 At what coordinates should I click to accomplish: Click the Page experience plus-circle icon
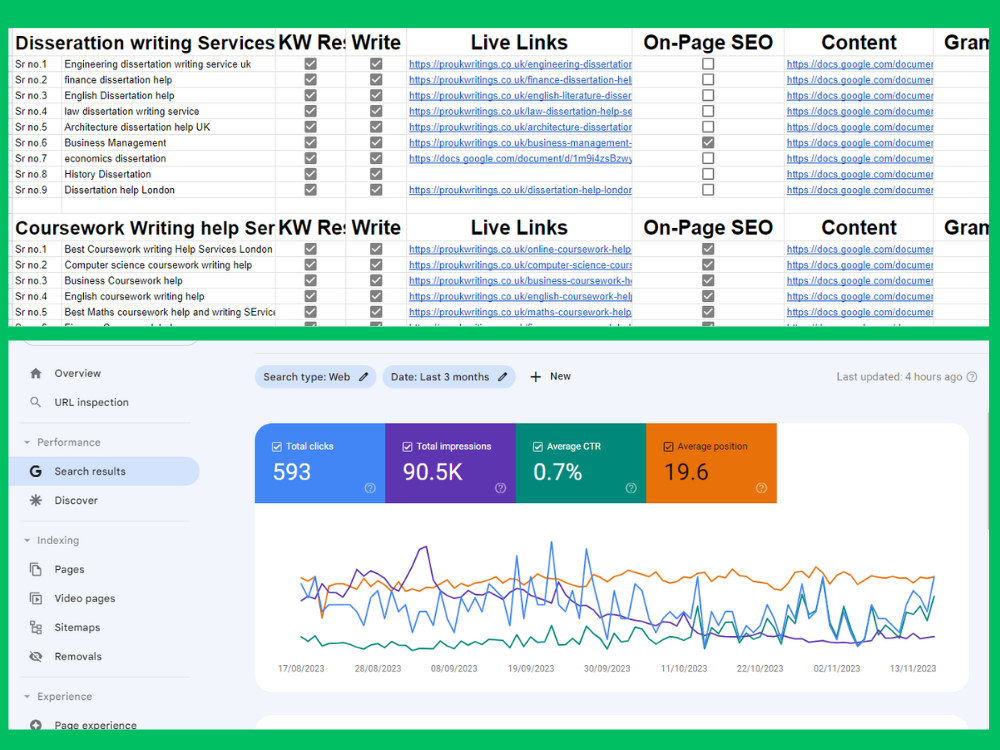pos(36,725)
